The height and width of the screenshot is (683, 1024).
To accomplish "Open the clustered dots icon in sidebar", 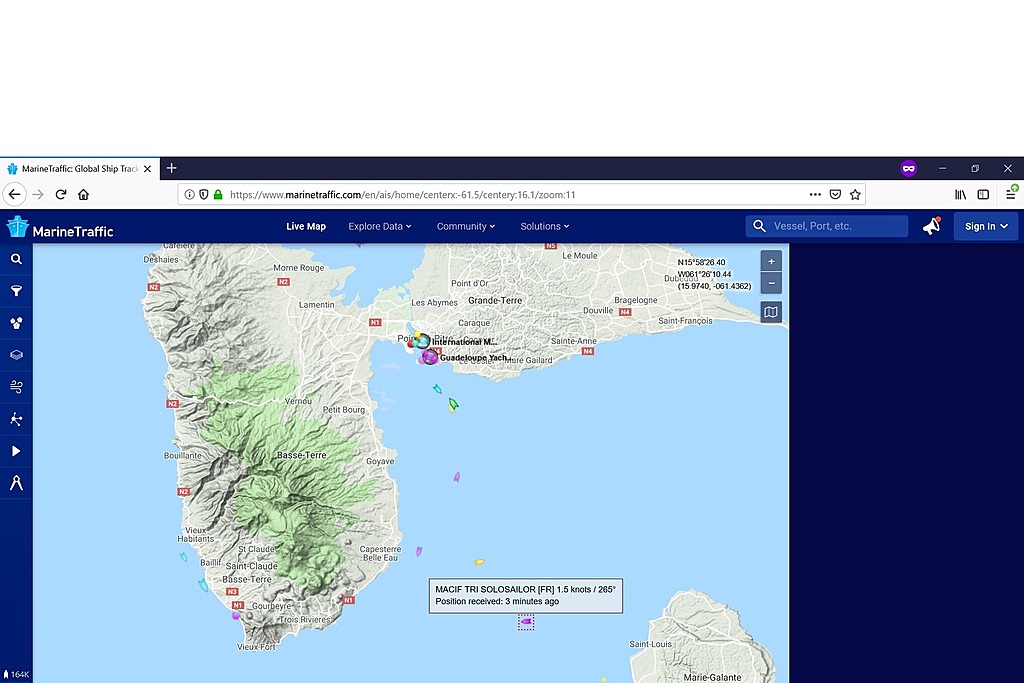I will (x=16, y=323).
